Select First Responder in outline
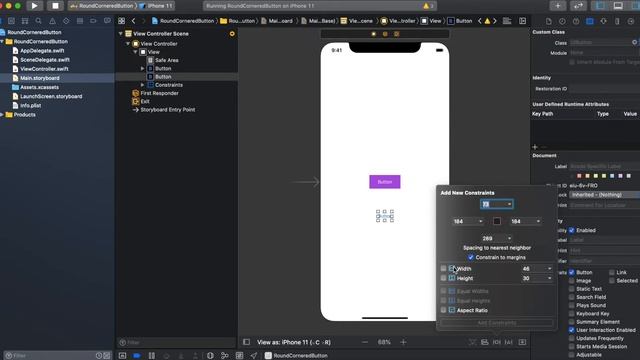This screenshot has height=360, width=640. pos(159,93)
